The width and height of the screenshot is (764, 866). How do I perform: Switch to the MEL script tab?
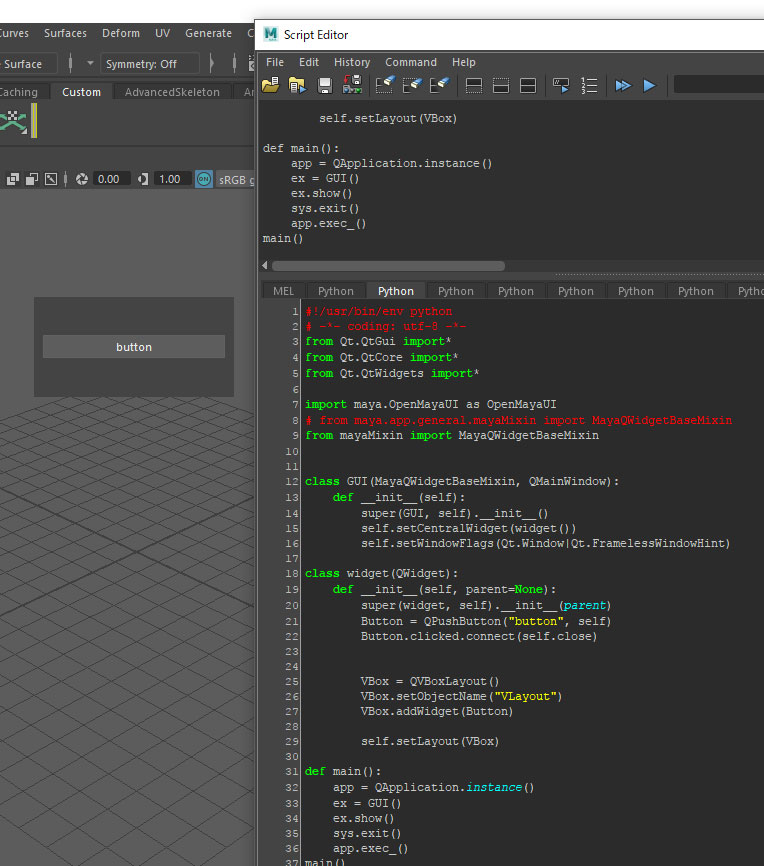[x=284, y=291]
